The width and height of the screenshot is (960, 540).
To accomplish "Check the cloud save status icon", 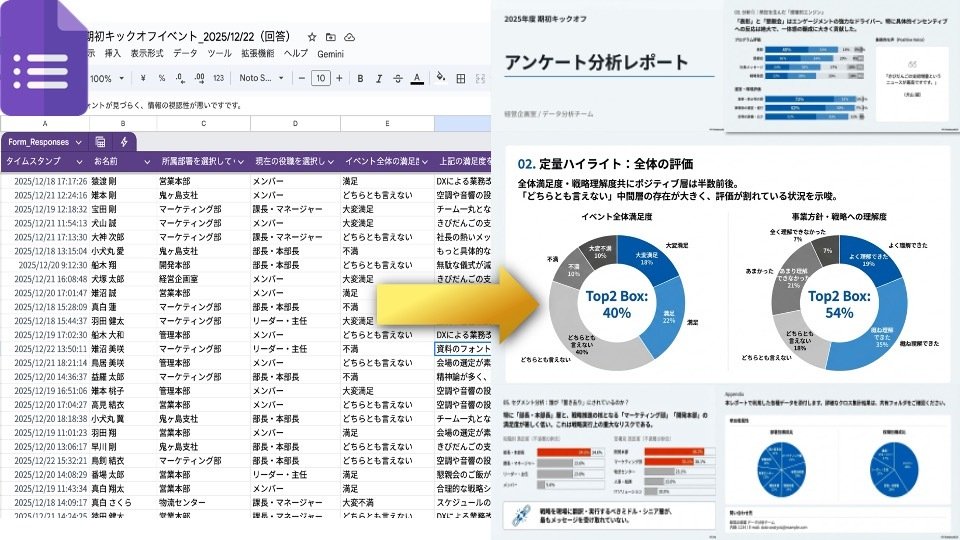I will pos(350,37).
